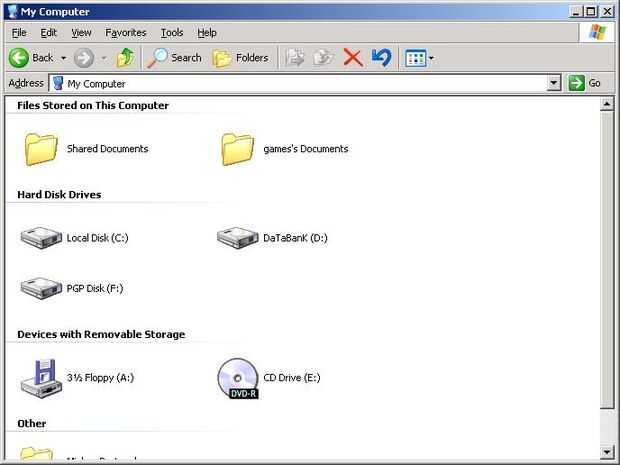The width and height of the screenshot is (620, 465).
Task: Click the Windows flag logo
Action: [597, 32]
